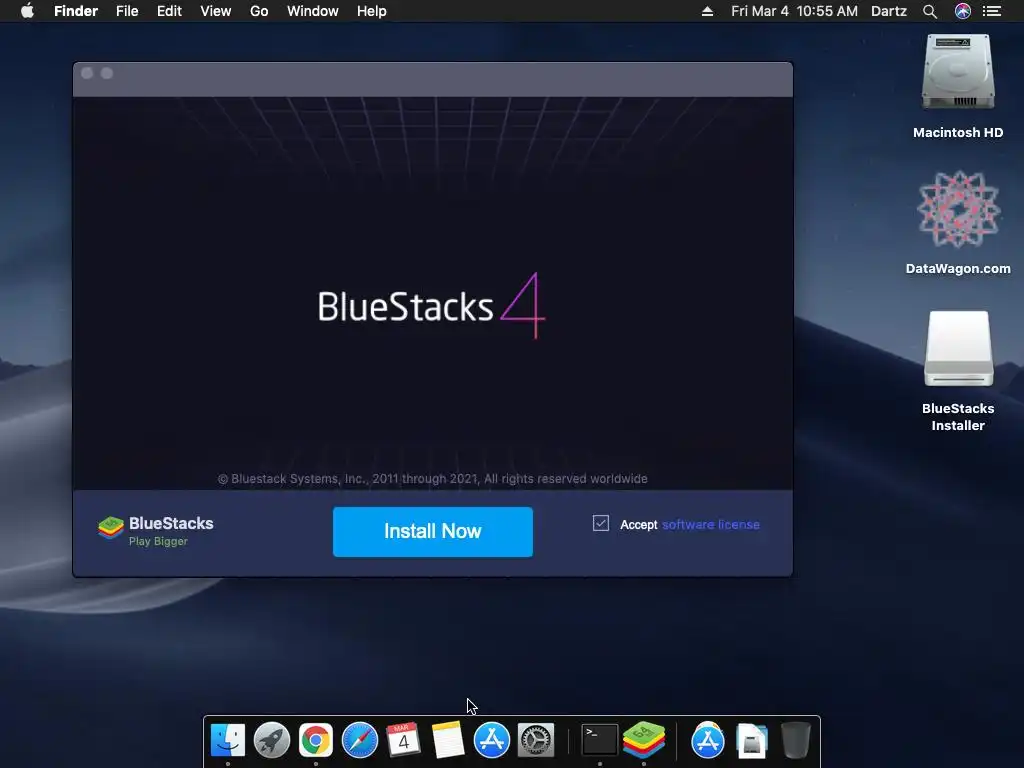
Task: Open the Edit menu
Action: tap(169, 11)
